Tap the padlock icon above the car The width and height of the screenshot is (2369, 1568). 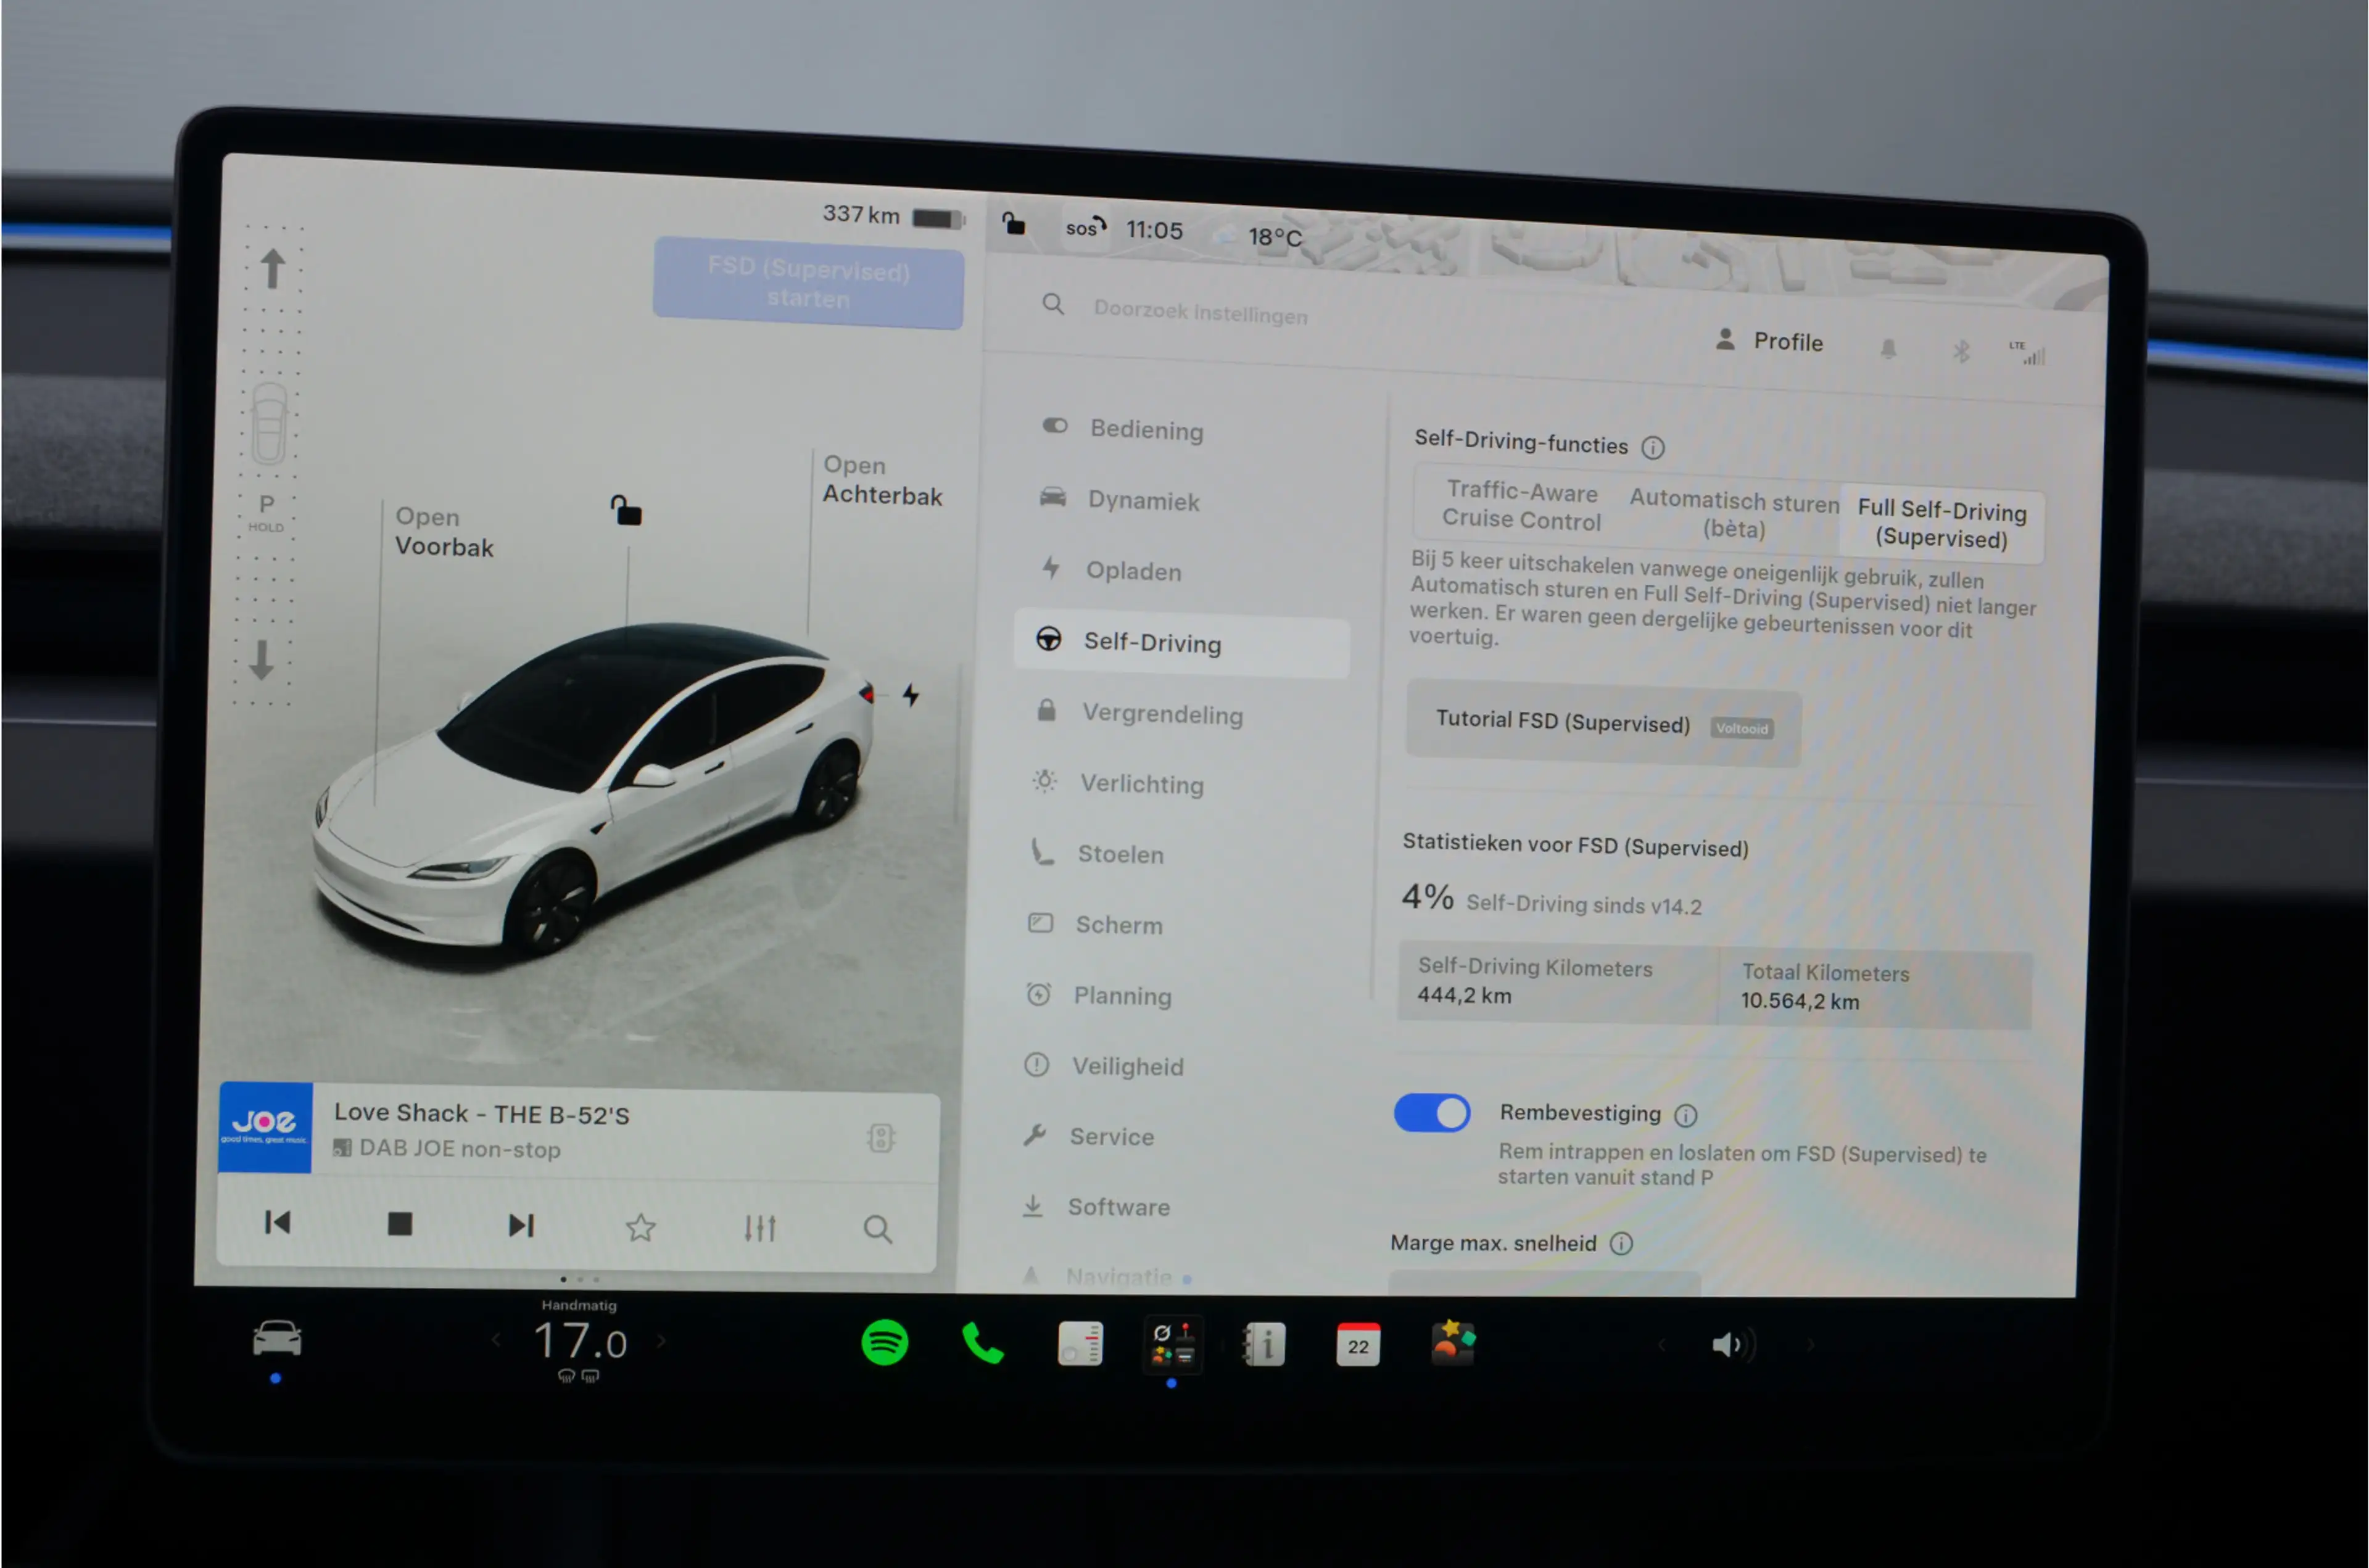point(626,510)
